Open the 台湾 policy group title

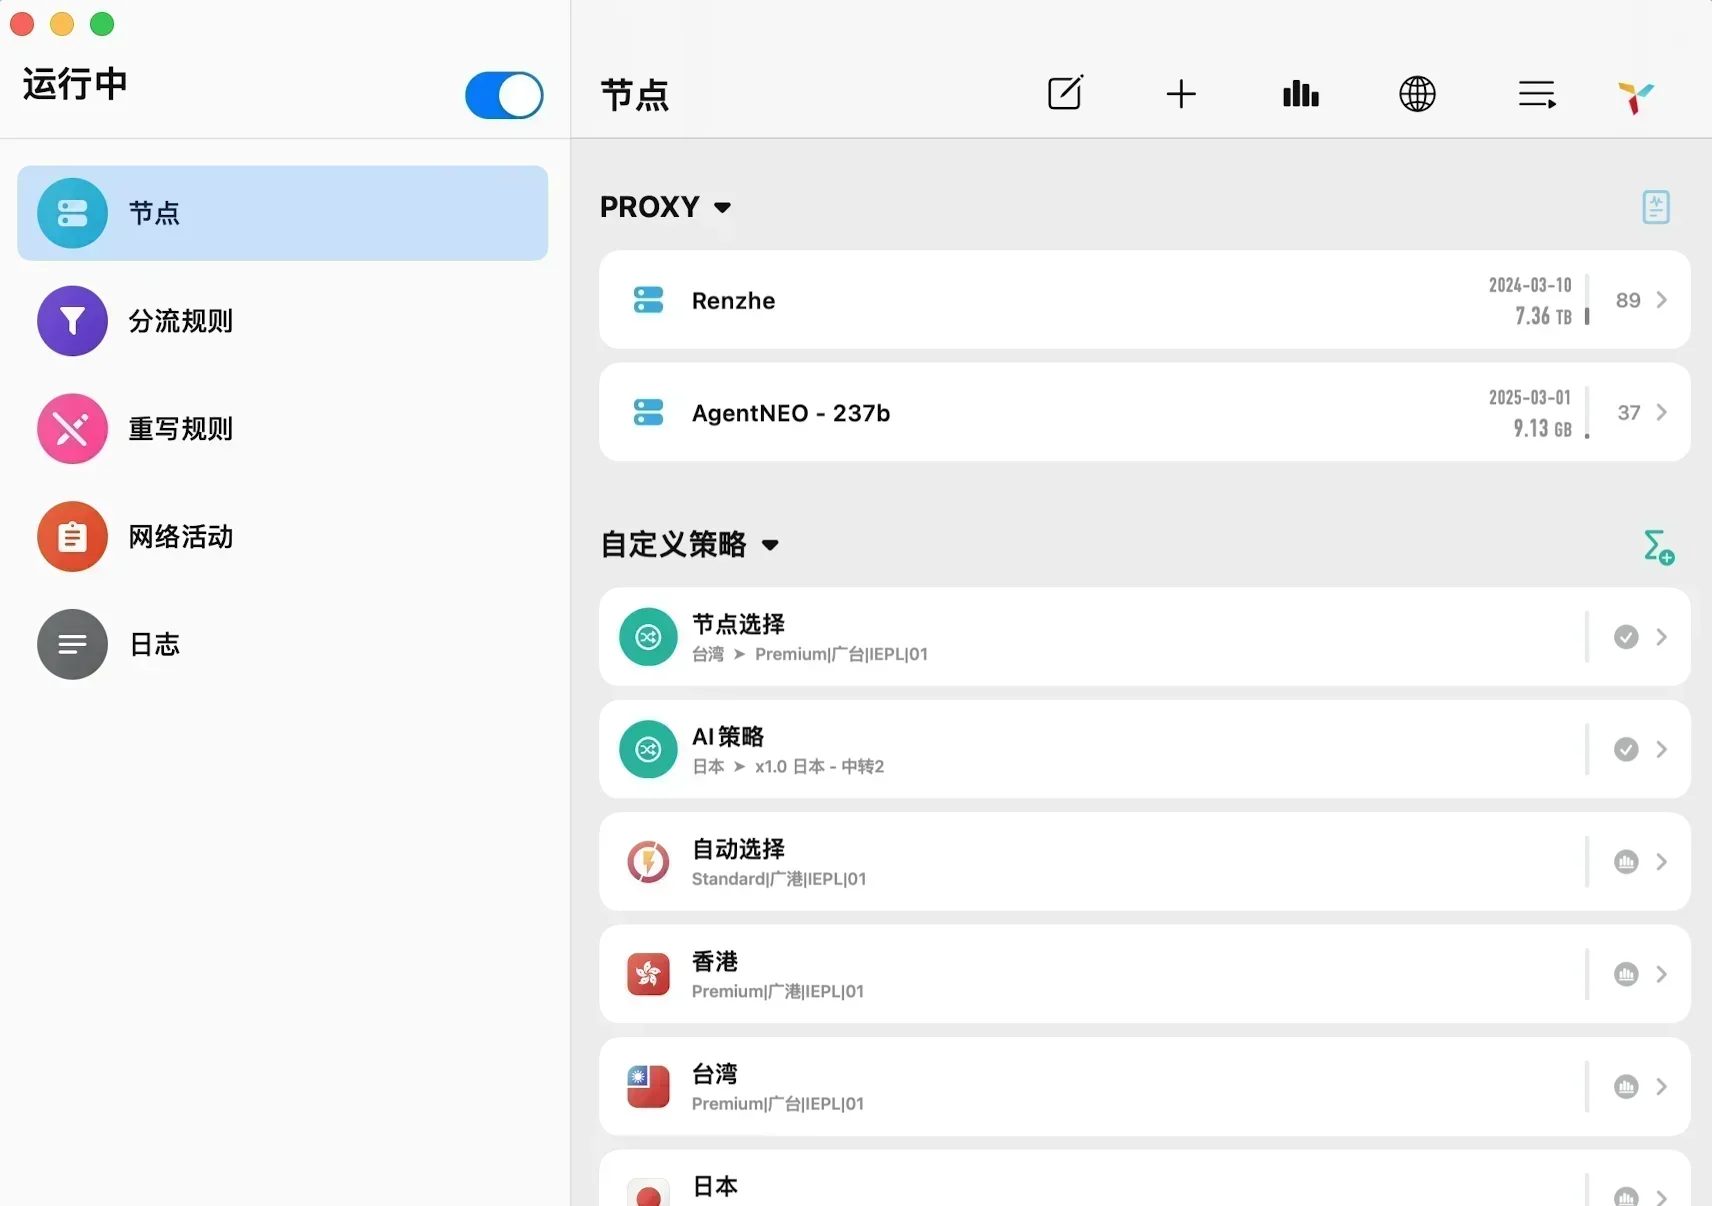click(x=715, y=1074)
